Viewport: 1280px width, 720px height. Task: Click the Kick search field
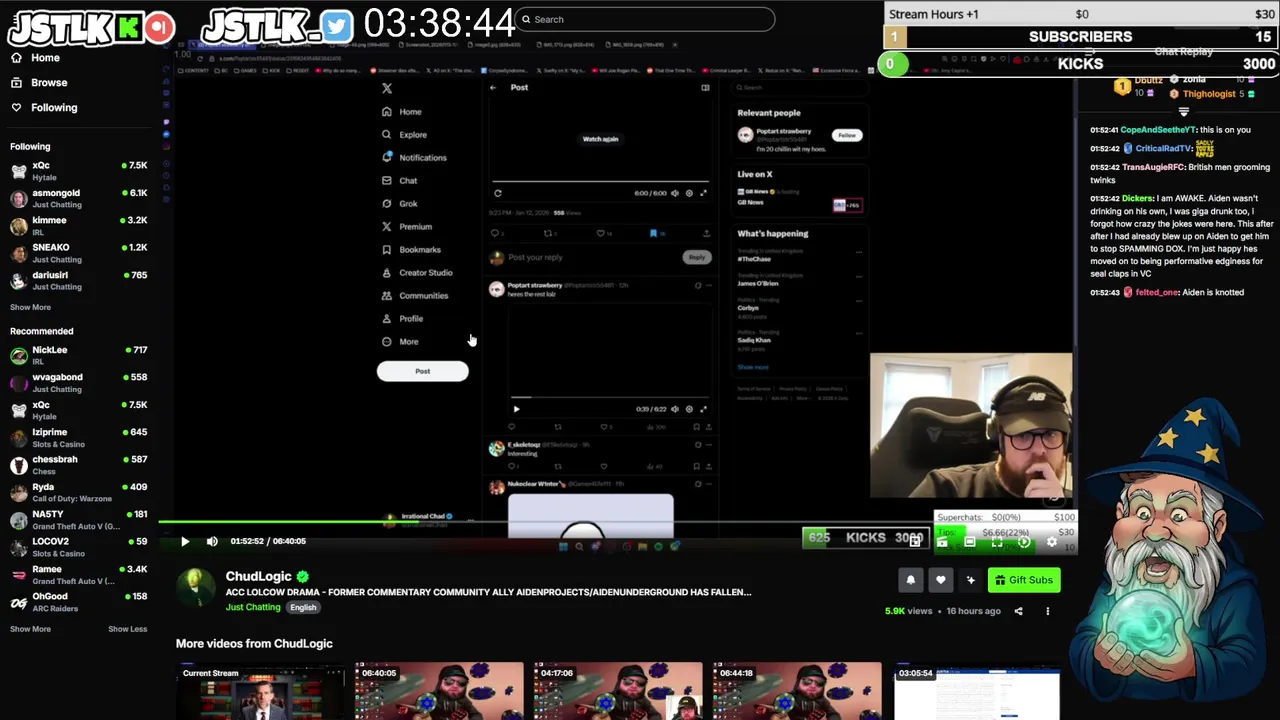(x=645, y=19)
